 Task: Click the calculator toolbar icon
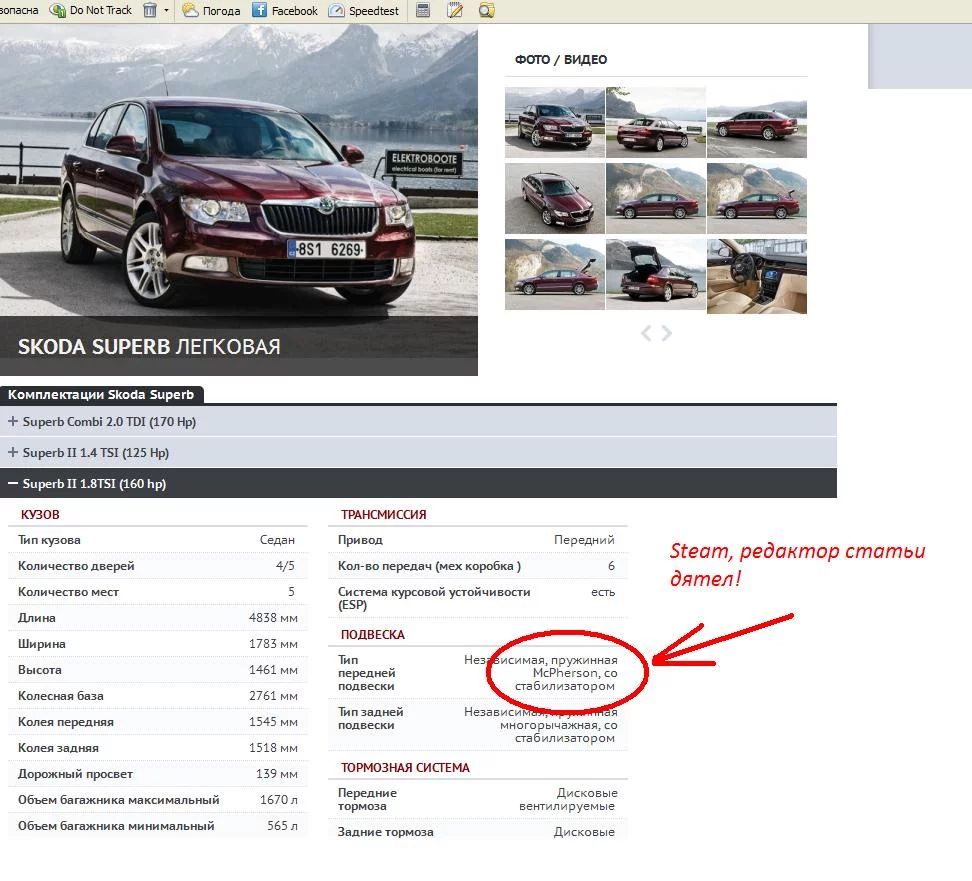tap(423, 11)
